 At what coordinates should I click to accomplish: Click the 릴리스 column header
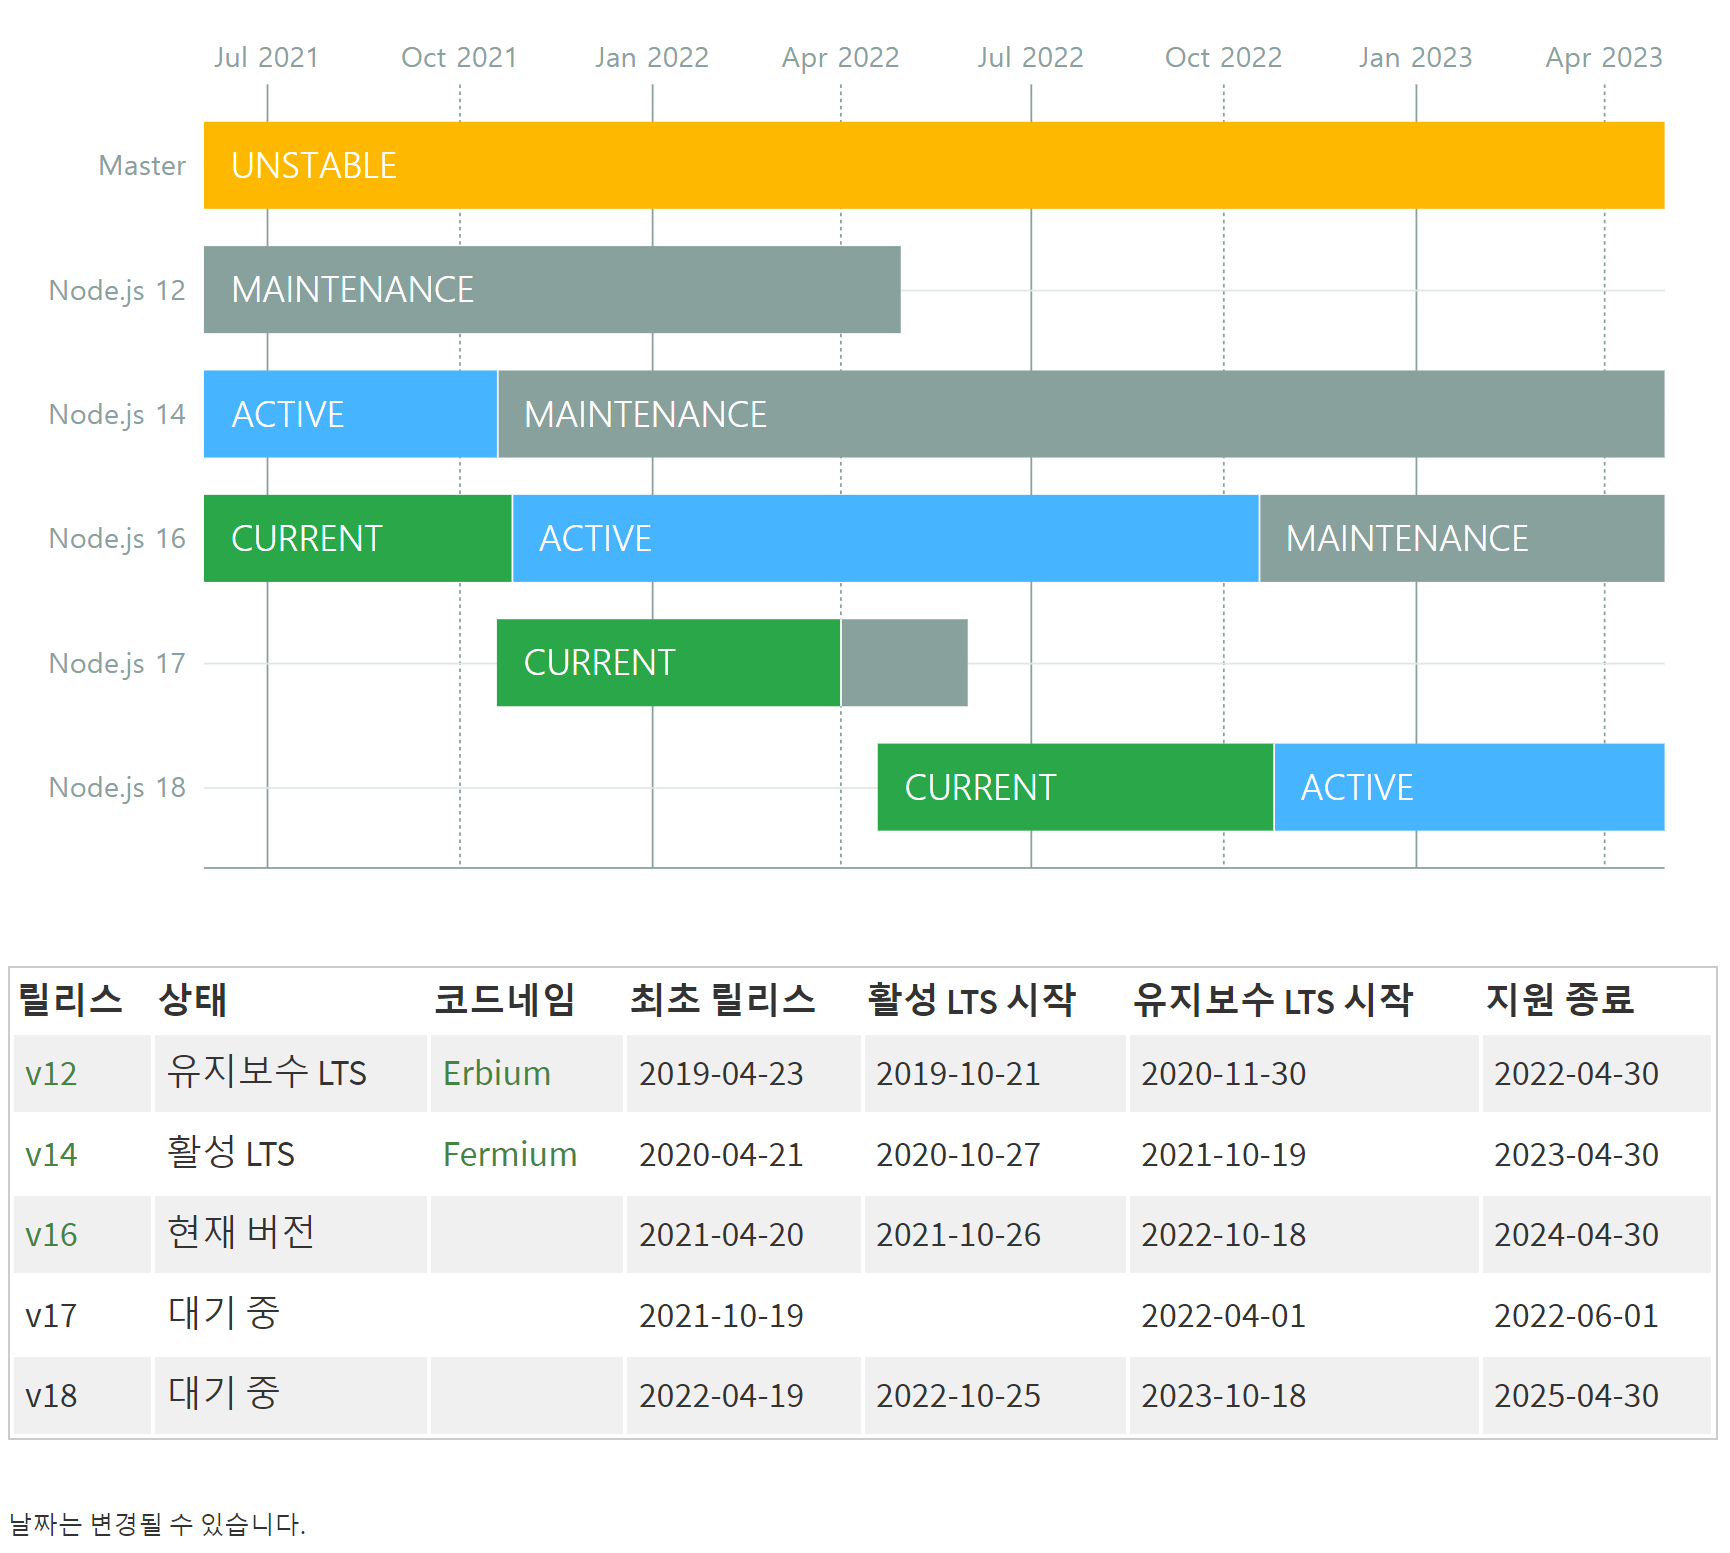(x=70, y=999)
